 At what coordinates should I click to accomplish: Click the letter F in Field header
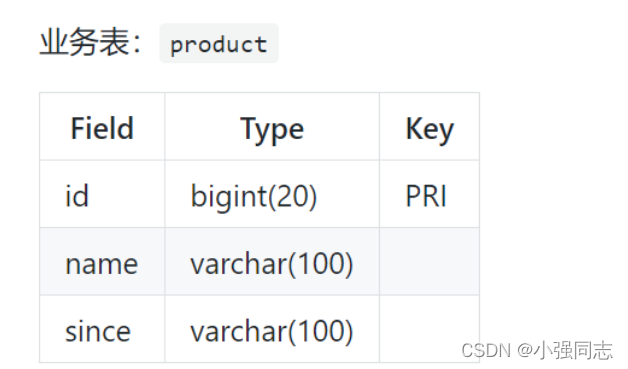[77, 128]
